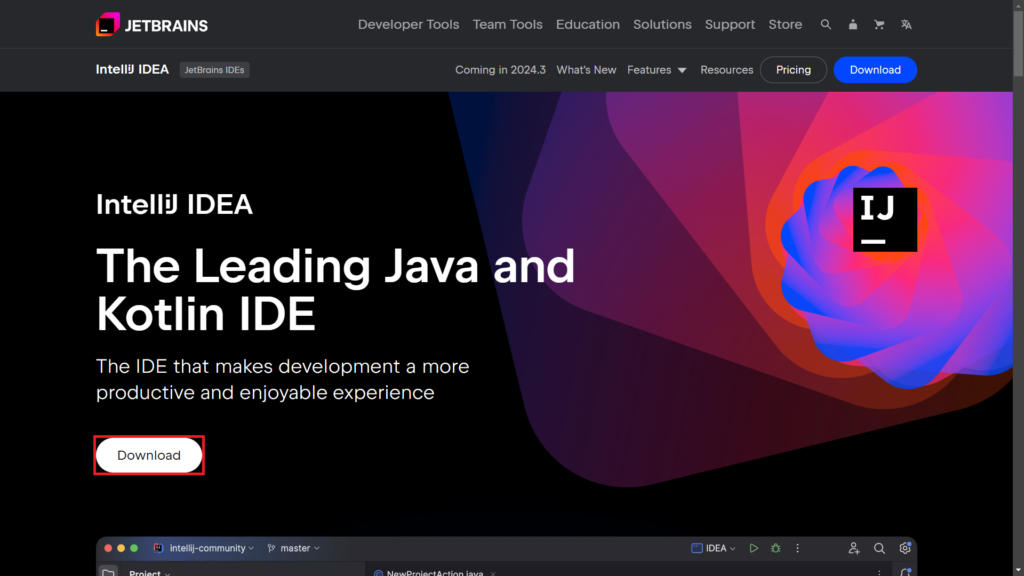Viewport: 1024px width, 576px height.
Task: Click the page vertical scrollbar thumb
Action: [x=1018, y=44]
